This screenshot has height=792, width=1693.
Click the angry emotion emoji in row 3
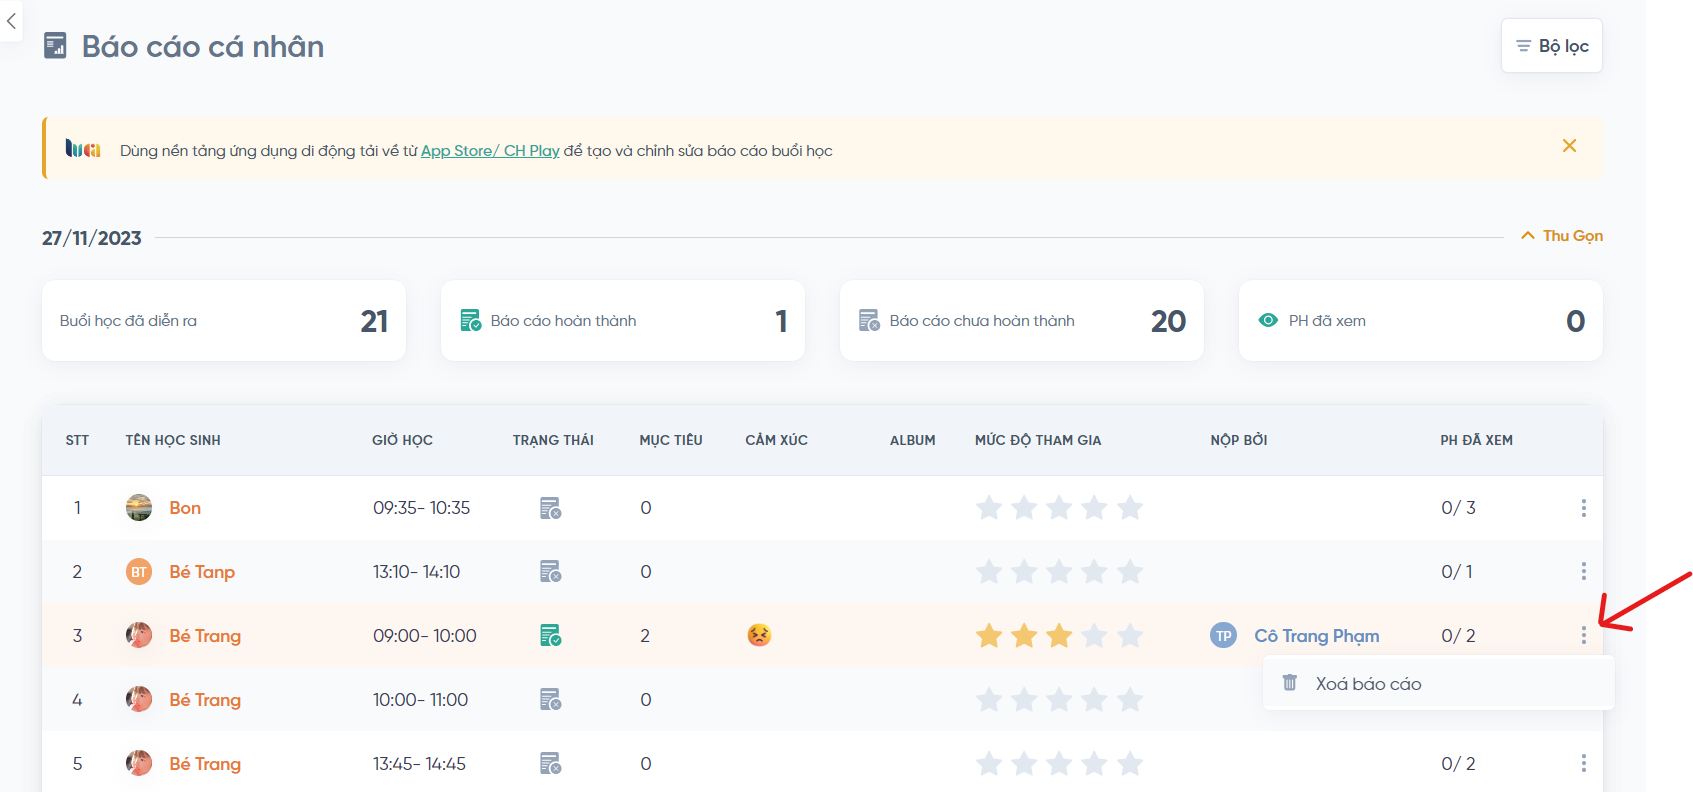click(x=759, y=635)
